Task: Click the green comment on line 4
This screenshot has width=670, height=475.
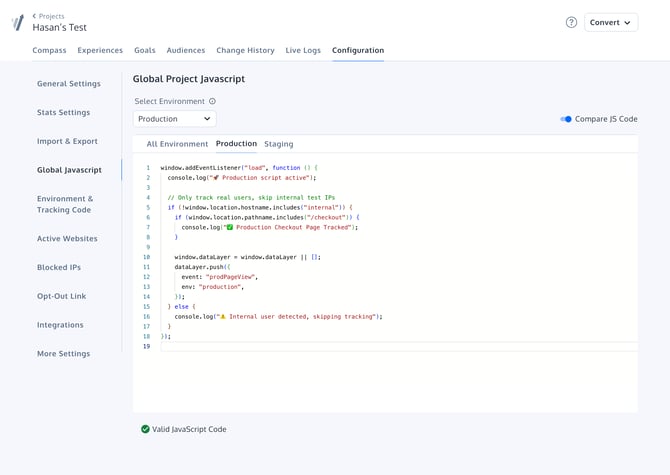Action: 251,197
